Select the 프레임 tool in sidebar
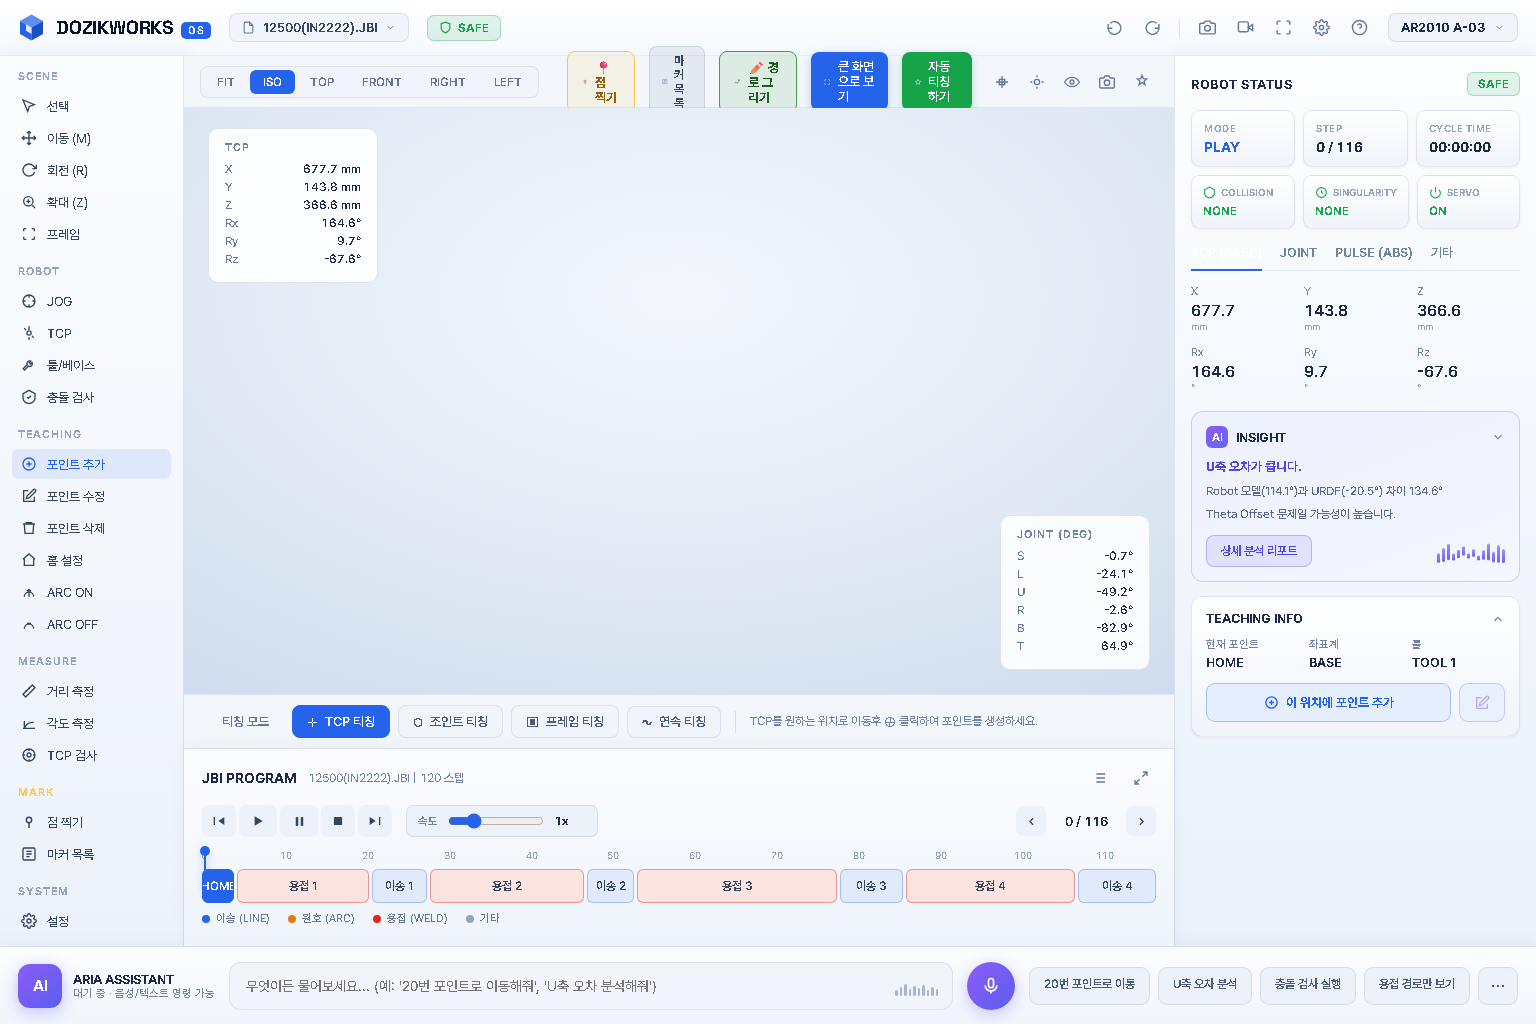 coord(91,234)
